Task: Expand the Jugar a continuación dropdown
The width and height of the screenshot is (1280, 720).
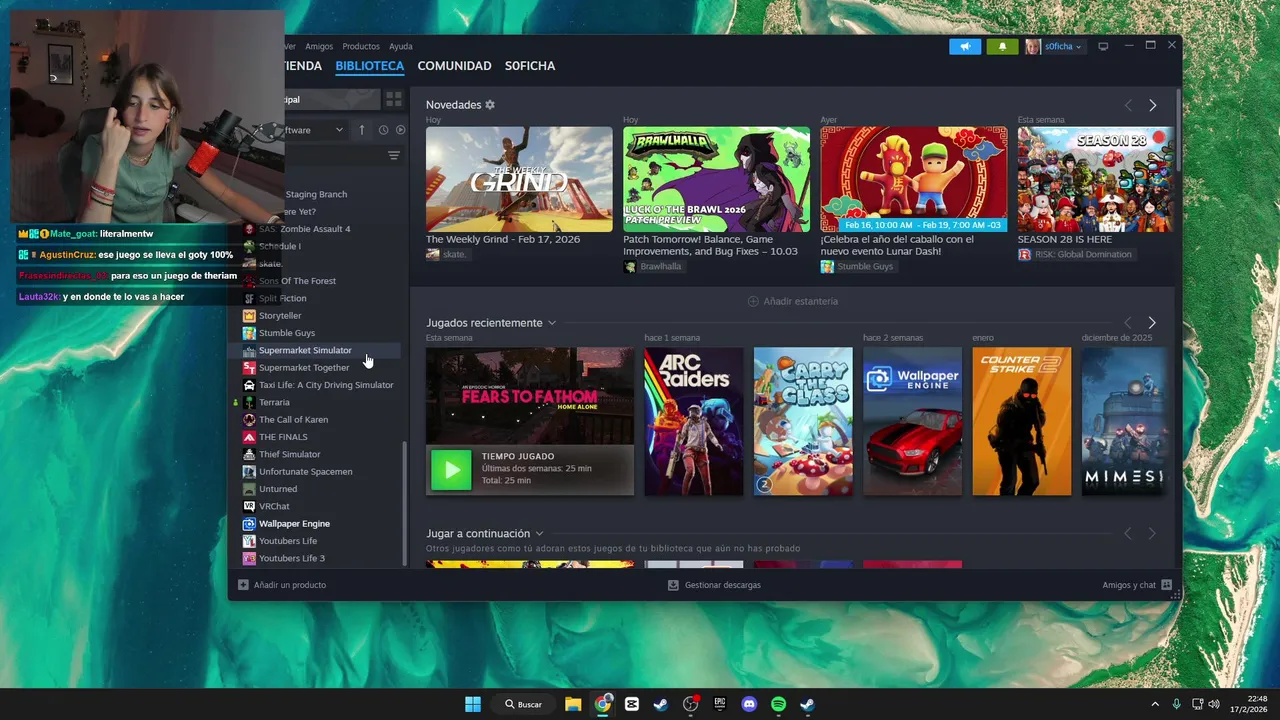Action: pos(539,534)
